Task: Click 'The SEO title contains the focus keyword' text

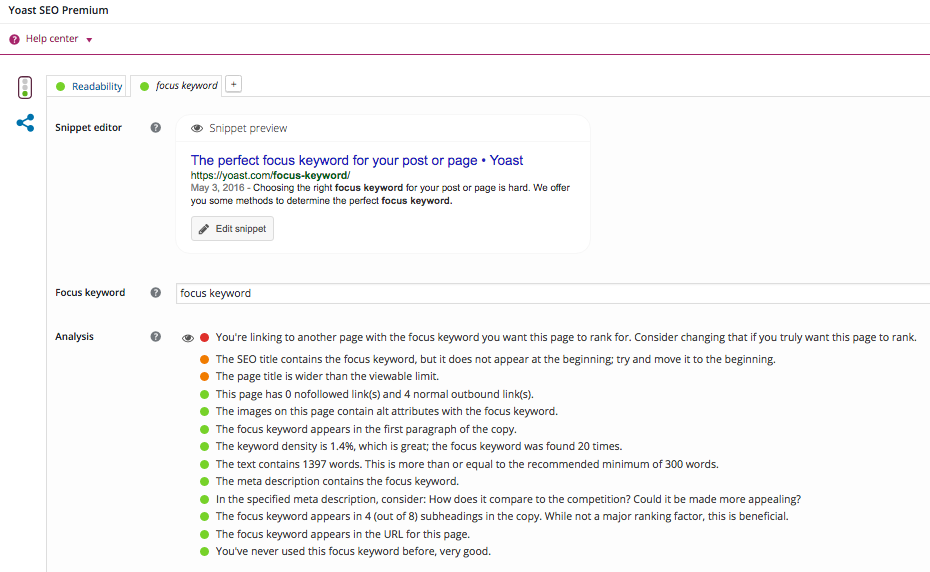Action: (495, 359)
